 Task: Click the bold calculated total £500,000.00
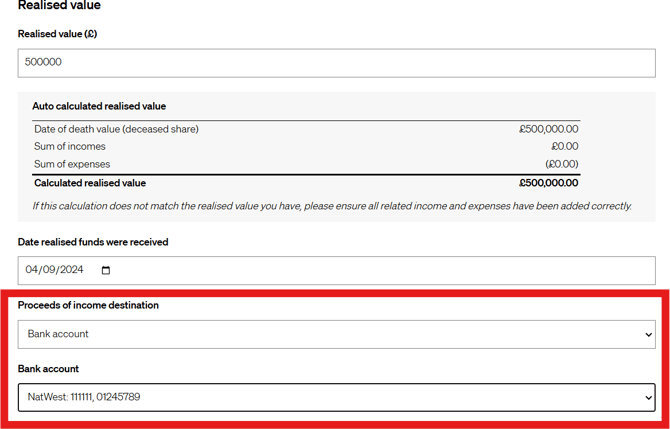(x=548, y=183)
